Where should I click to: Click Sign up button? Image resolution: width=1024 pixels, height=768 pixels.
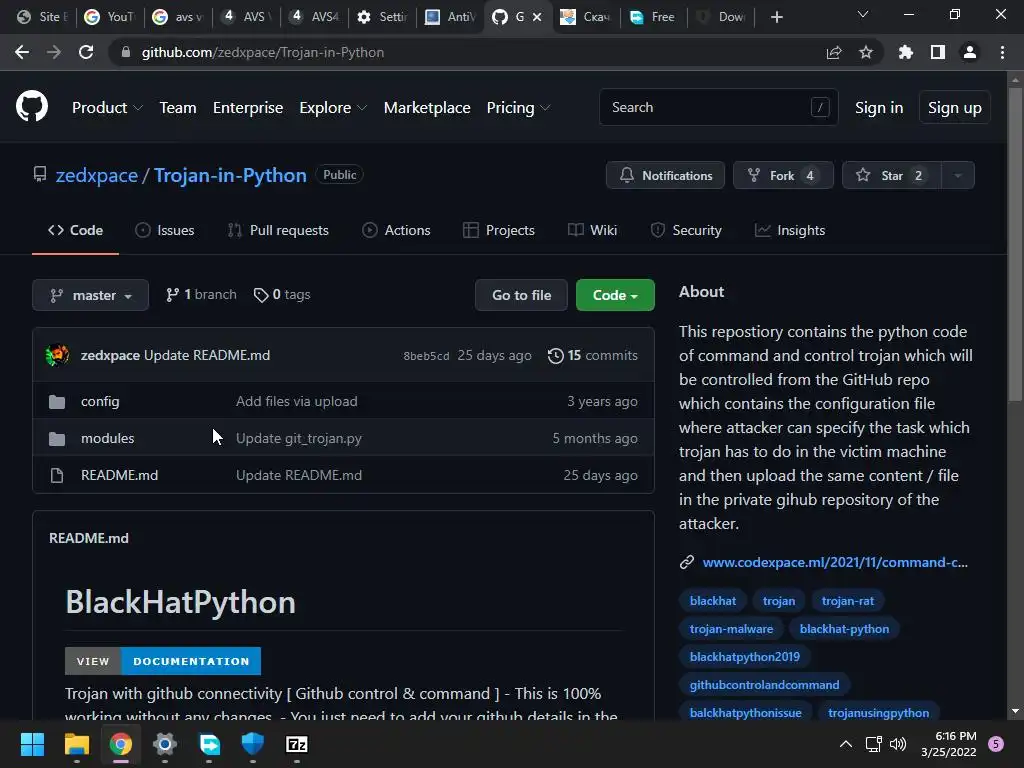pyautogui.click(x=955, y=108)
